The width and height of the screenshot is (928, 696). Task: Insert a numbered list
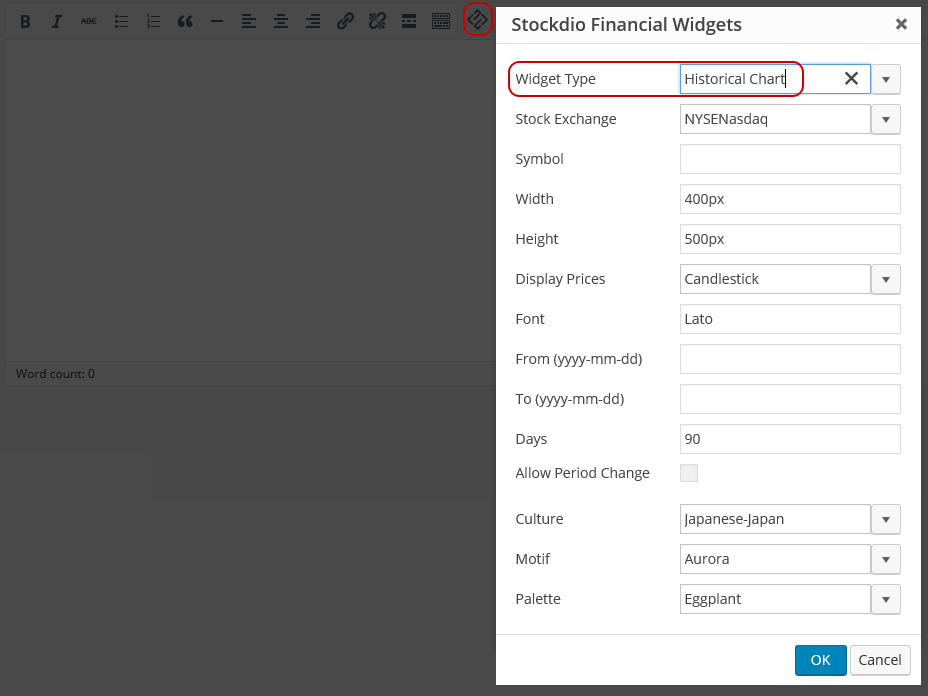pos(153,22)
